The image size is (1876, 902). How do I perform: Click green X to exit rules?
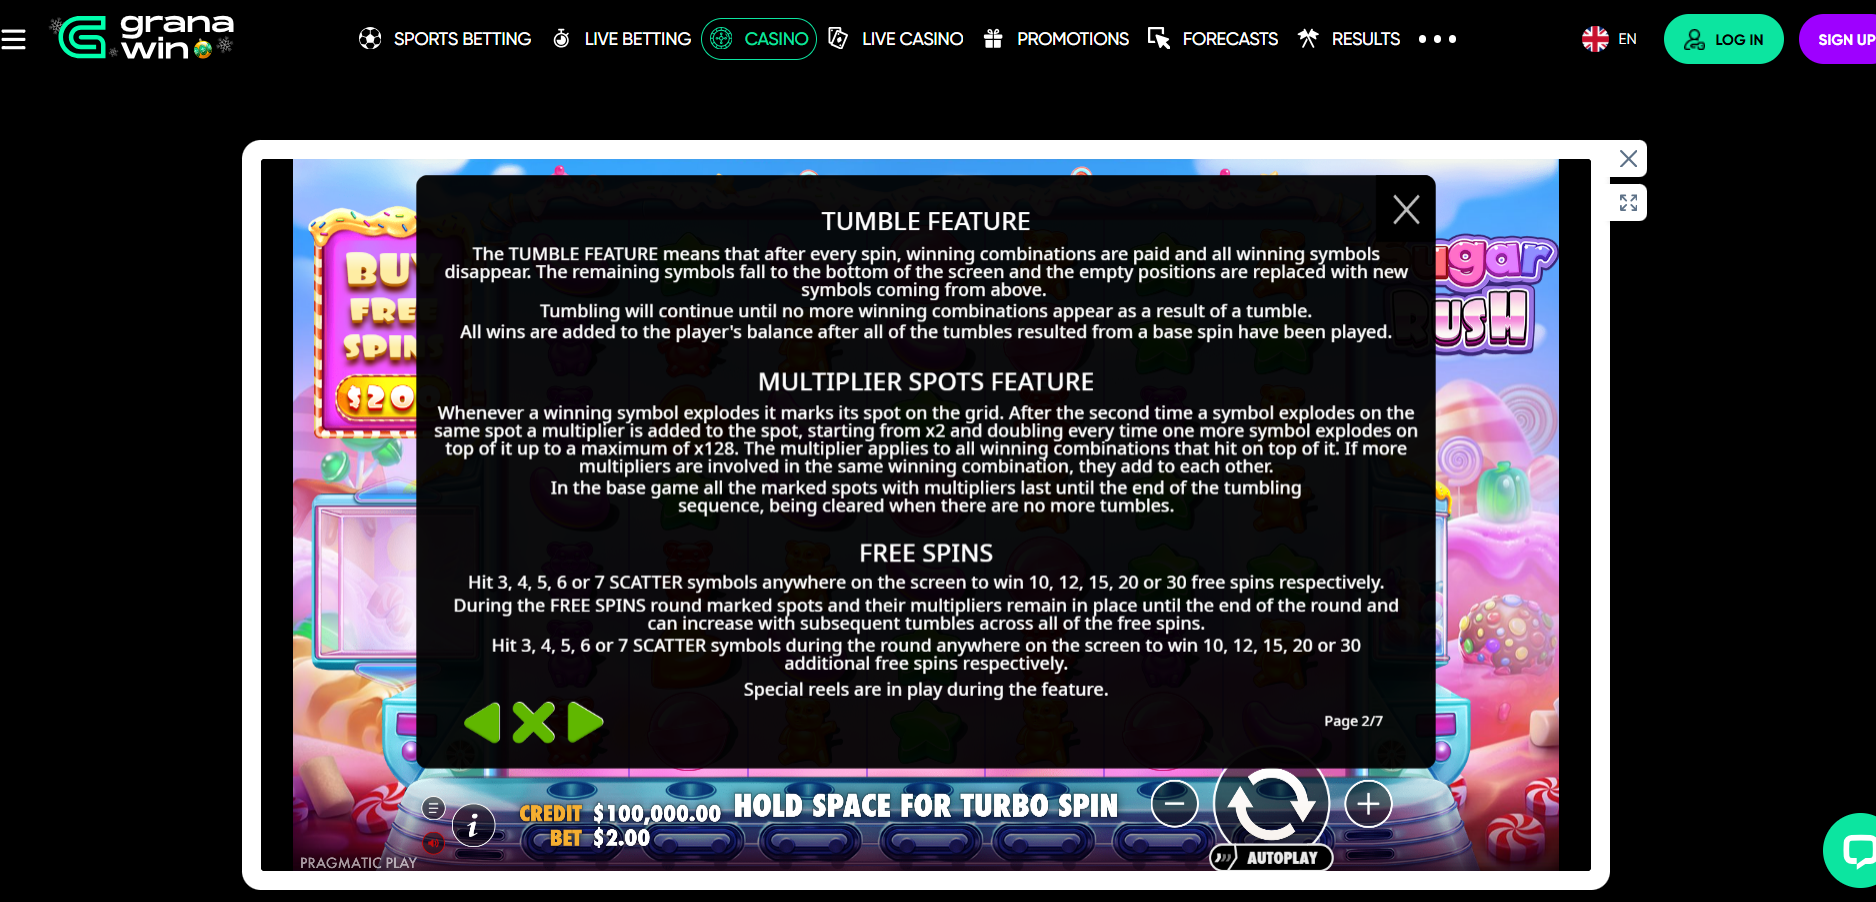[x=534, y=722]
